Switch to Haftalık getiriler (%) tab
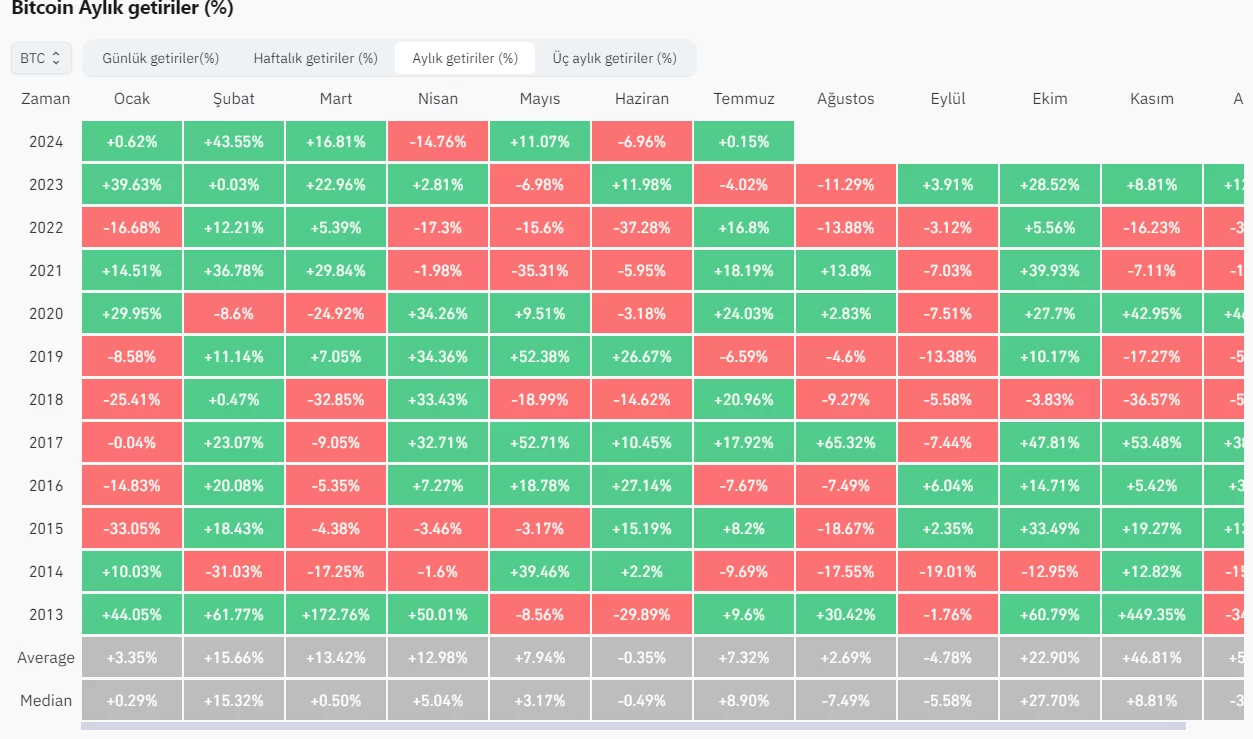1253x739 pixels. click(x=315, y=58)
